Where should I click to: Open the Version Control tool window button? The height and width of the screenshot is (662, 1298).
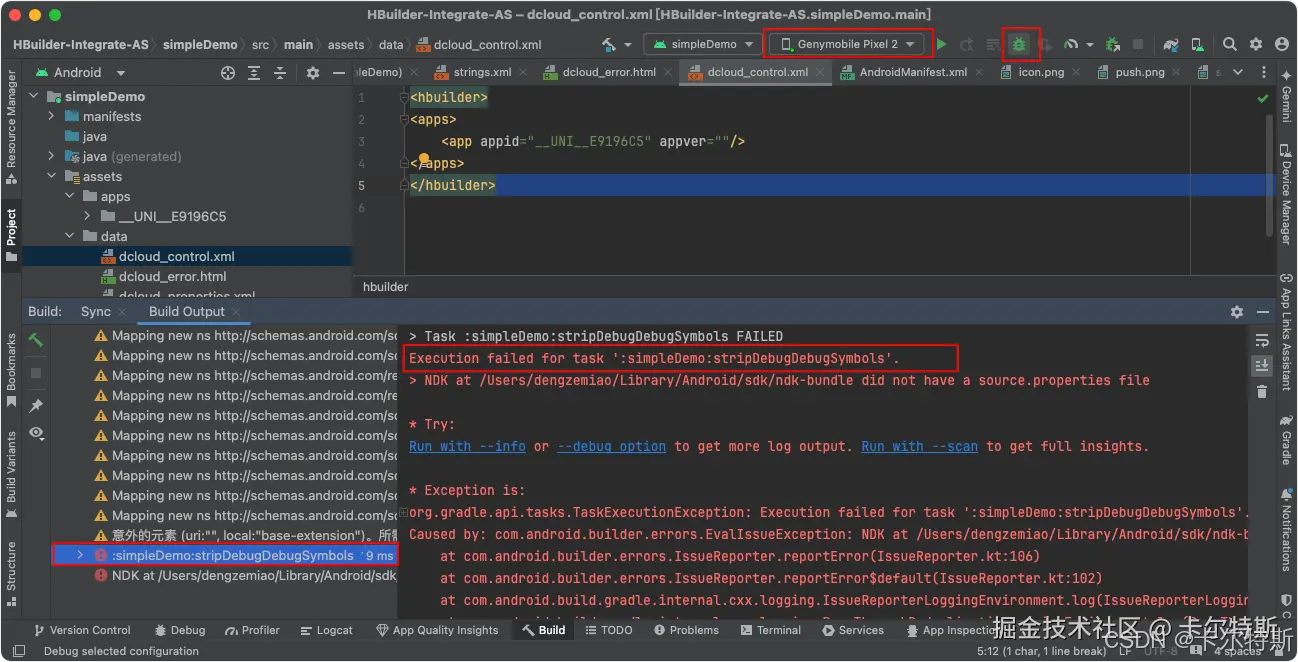(x=81, y=630)
